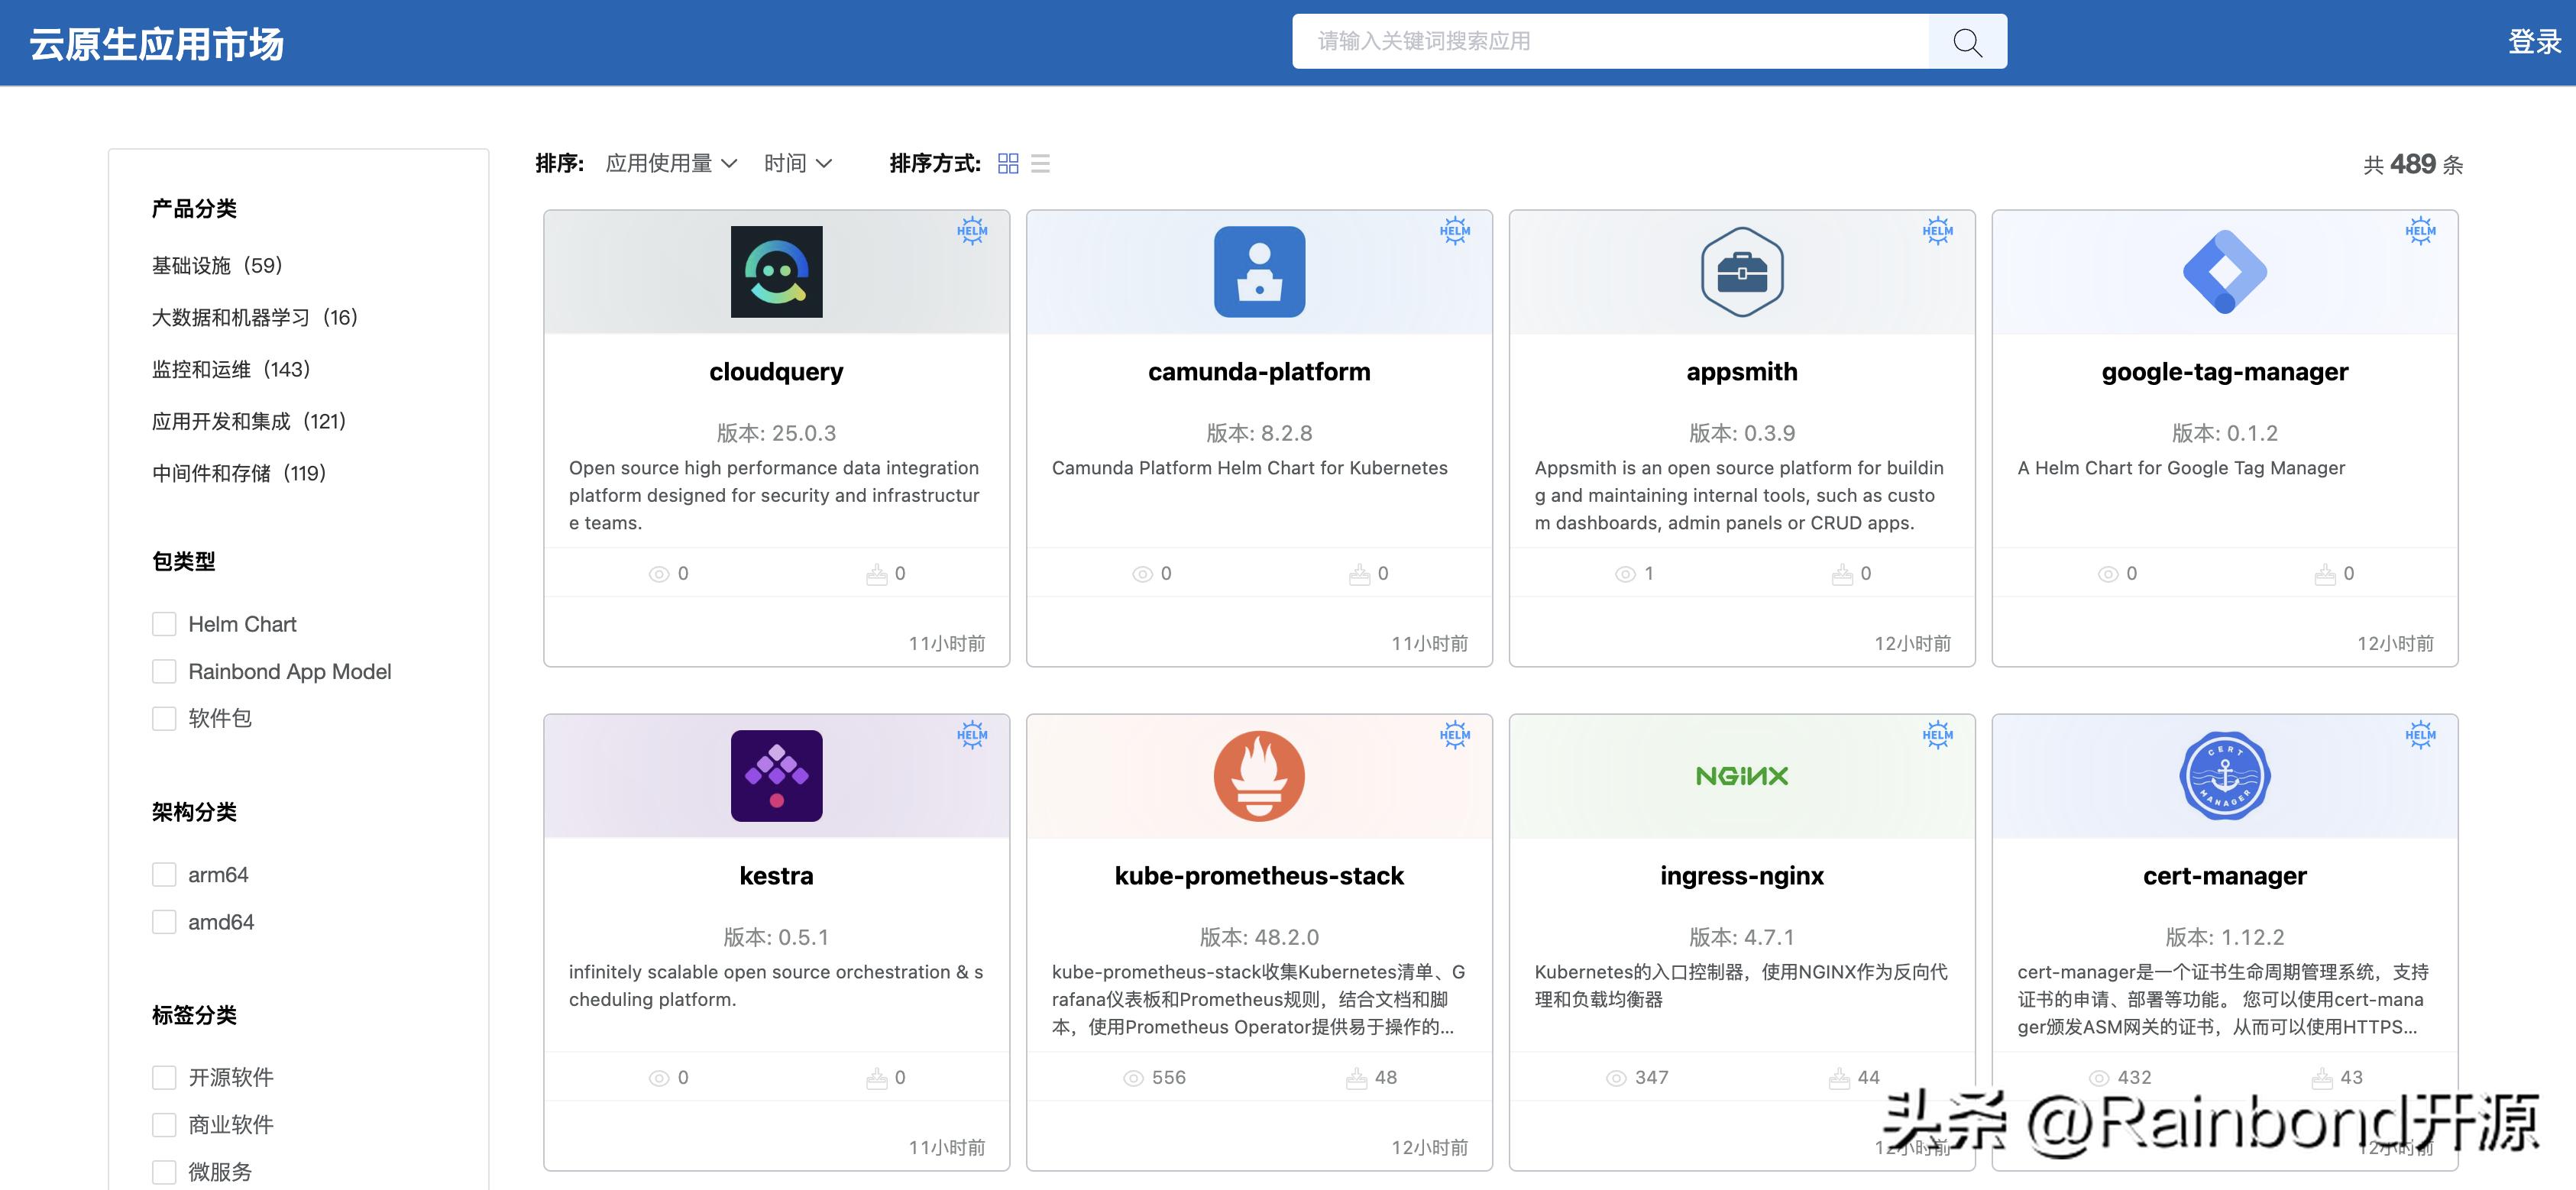Enable the Helm Chart package filter
The image size is (2576, 1190).
[164, 623]
